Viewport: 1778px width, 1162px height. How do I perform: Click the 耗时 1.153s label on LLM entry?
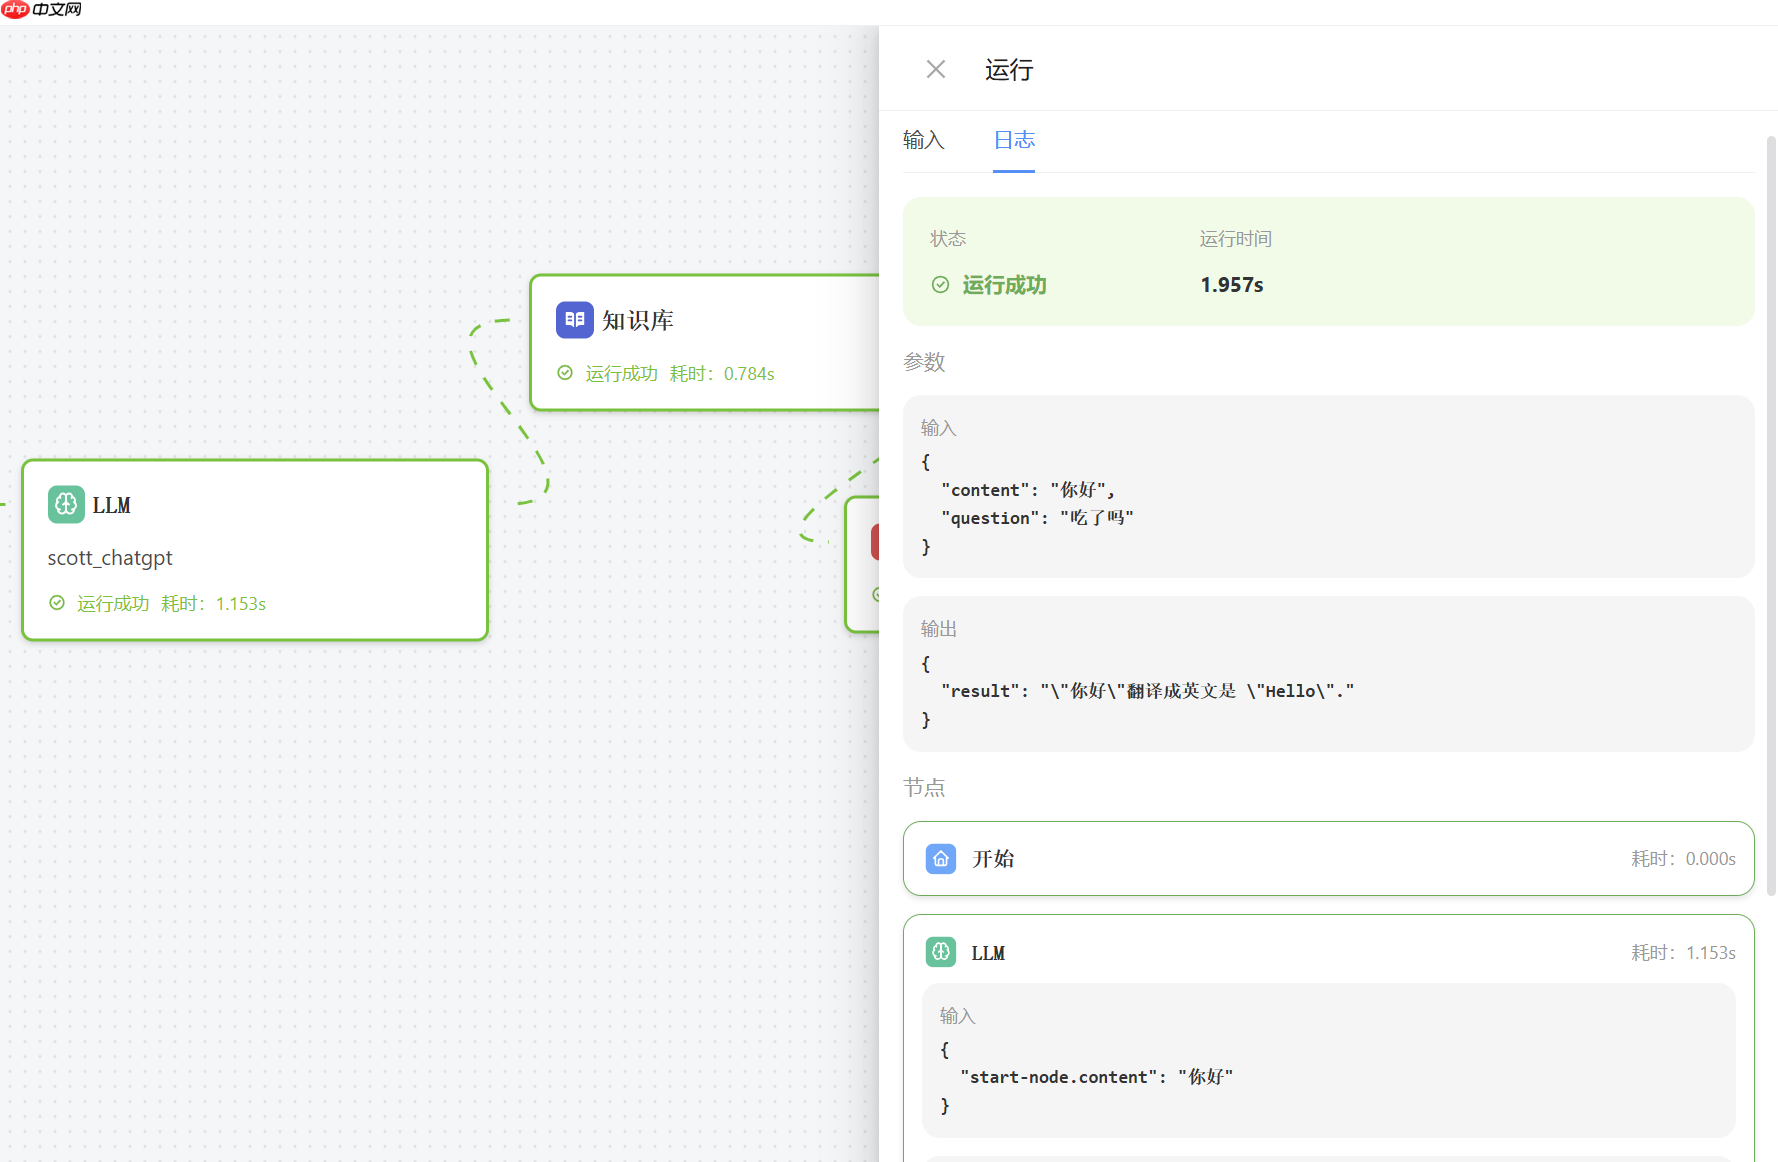[1684, 952]
